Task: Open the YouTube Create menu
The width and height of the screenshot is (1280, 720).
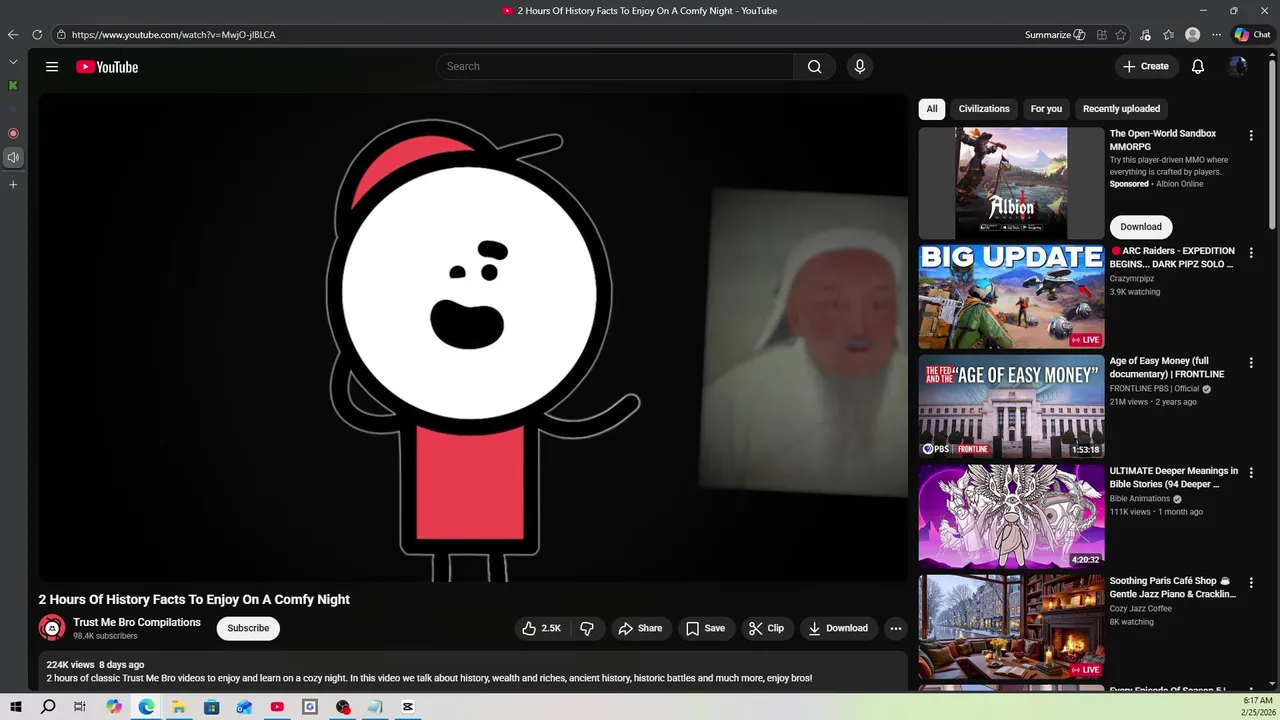Action: (1146, 67)
